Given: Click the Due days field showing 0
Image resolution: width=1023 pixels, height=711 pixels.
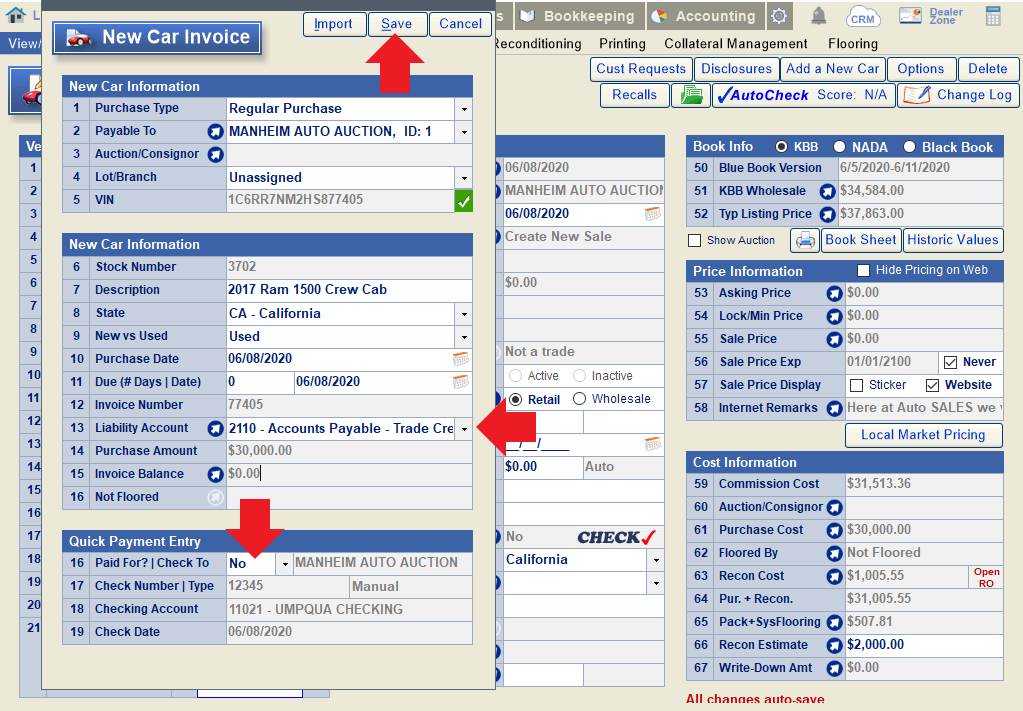Looking at the screenshot, I should pyautogui.click(x=260, y=382).
